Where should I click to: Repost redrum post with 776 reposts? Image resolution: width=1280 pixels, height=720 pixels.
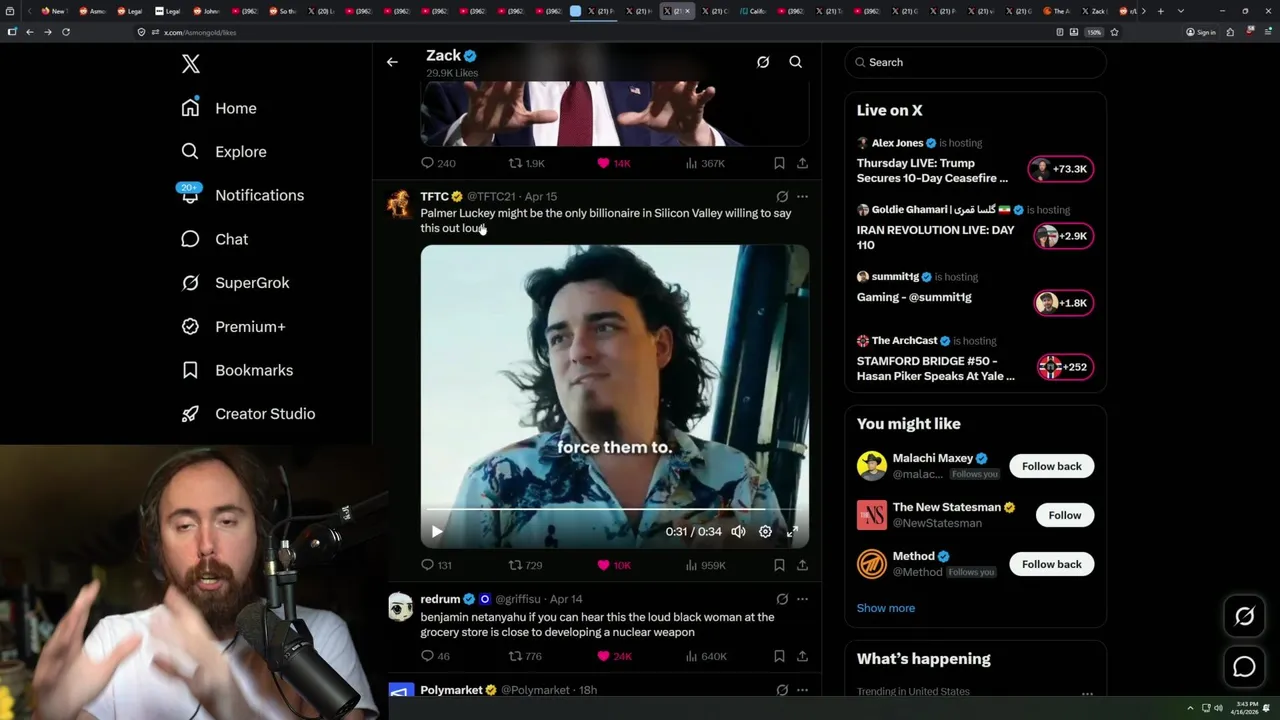point(526,656)
